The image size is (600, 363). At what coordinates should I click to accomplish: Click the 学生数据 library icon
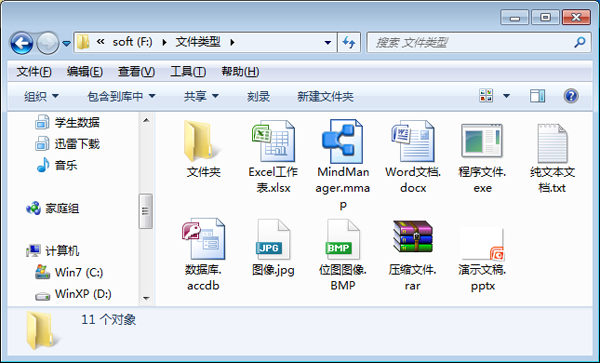[x=42, y=122]
